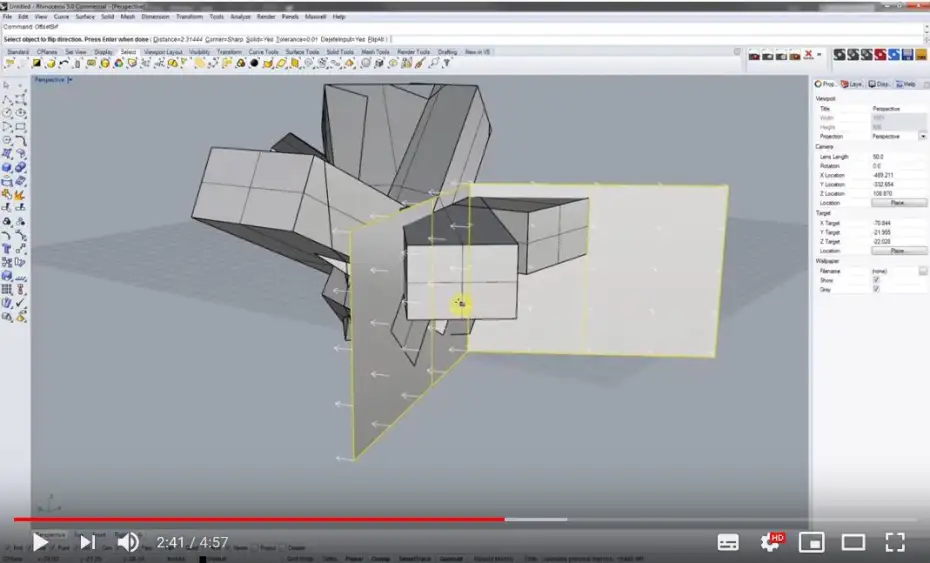The width and height of the screenshot is (930, 563).
Task: Mute the video volume
Action: [128, 542]
